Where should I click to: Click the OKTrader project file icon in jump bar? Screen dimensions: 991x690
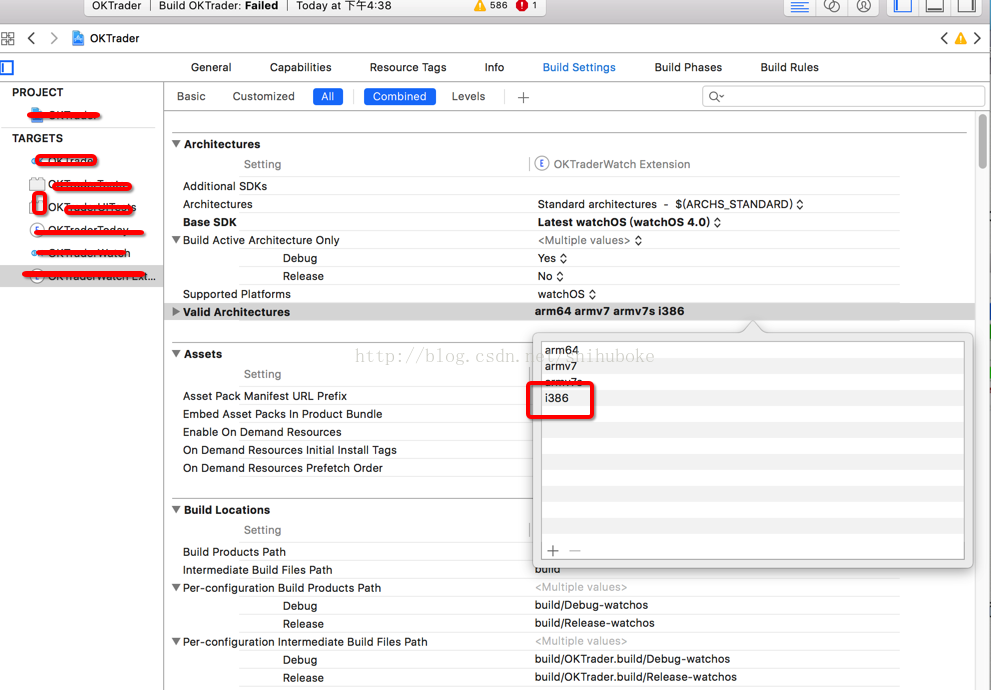tap(78, 39)
